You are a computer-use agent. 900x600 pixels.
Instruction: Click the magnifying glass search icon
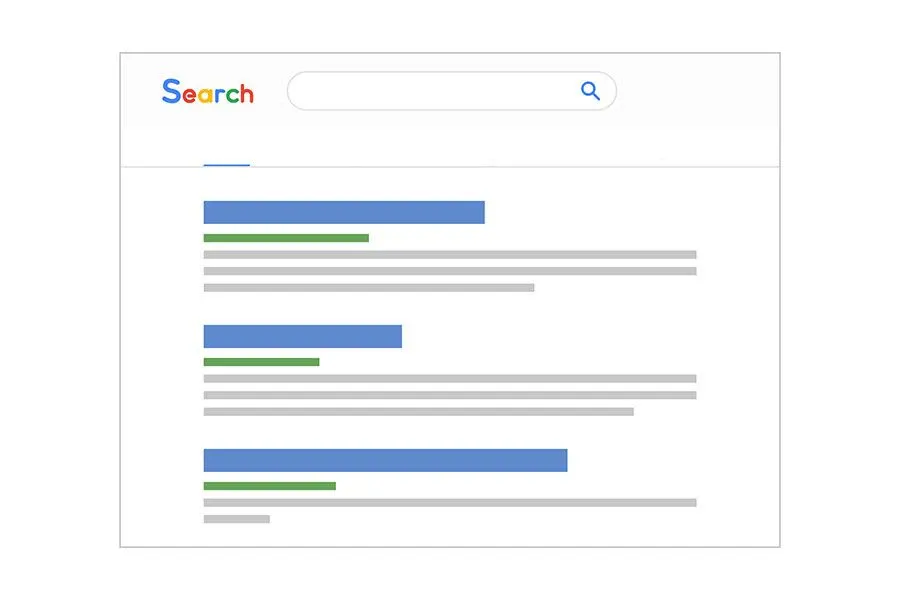tap(590, 91)
